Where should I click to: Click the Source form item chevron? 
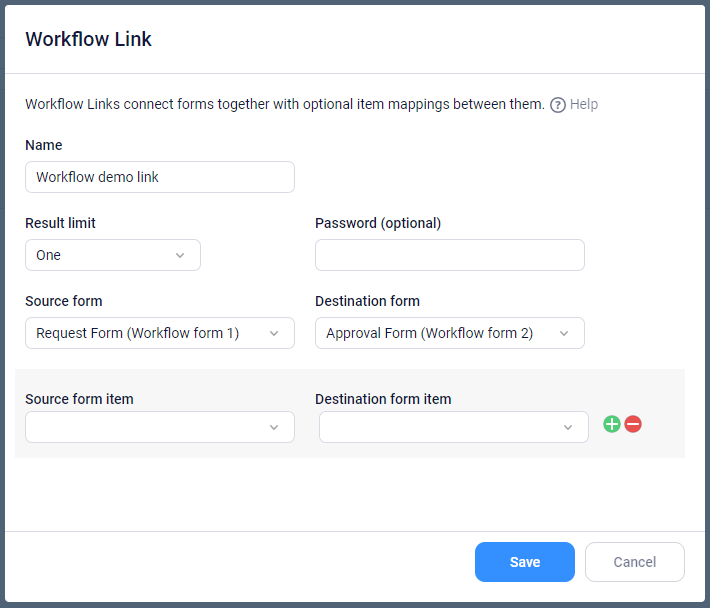tap(274, 427)
